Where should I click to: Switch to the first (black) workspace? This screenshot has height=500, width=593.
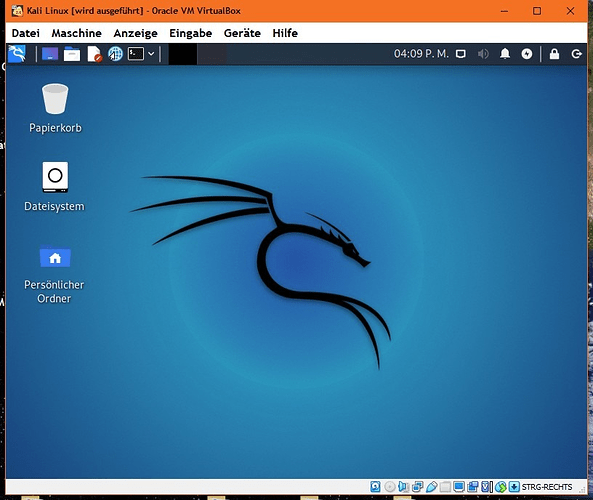click(183, 54)
